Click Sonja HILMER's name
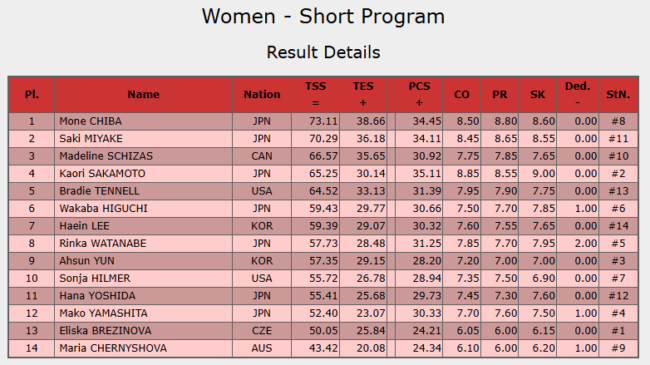650x365 pixels. tap(95, 278)
